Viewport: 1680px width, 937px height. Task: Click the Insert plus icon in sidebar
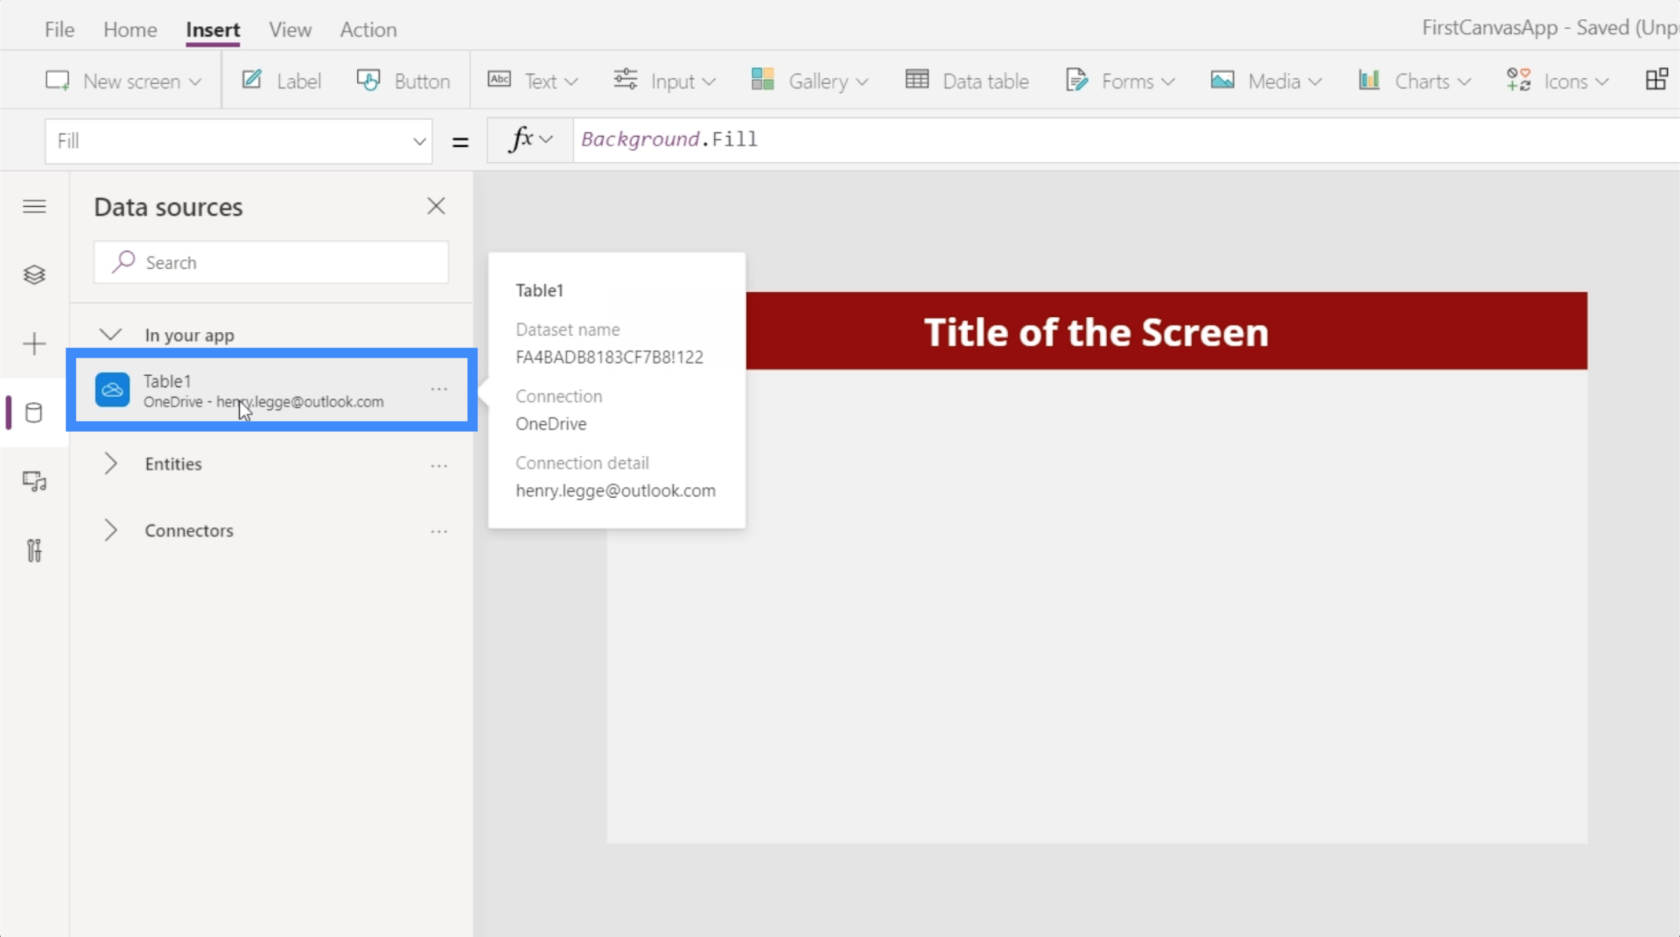click(34, 344)
